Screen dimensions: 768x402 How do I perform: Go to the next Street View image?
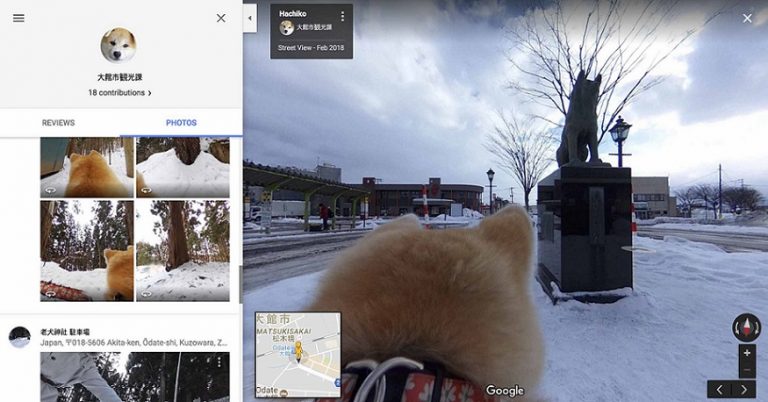(745, 389)
